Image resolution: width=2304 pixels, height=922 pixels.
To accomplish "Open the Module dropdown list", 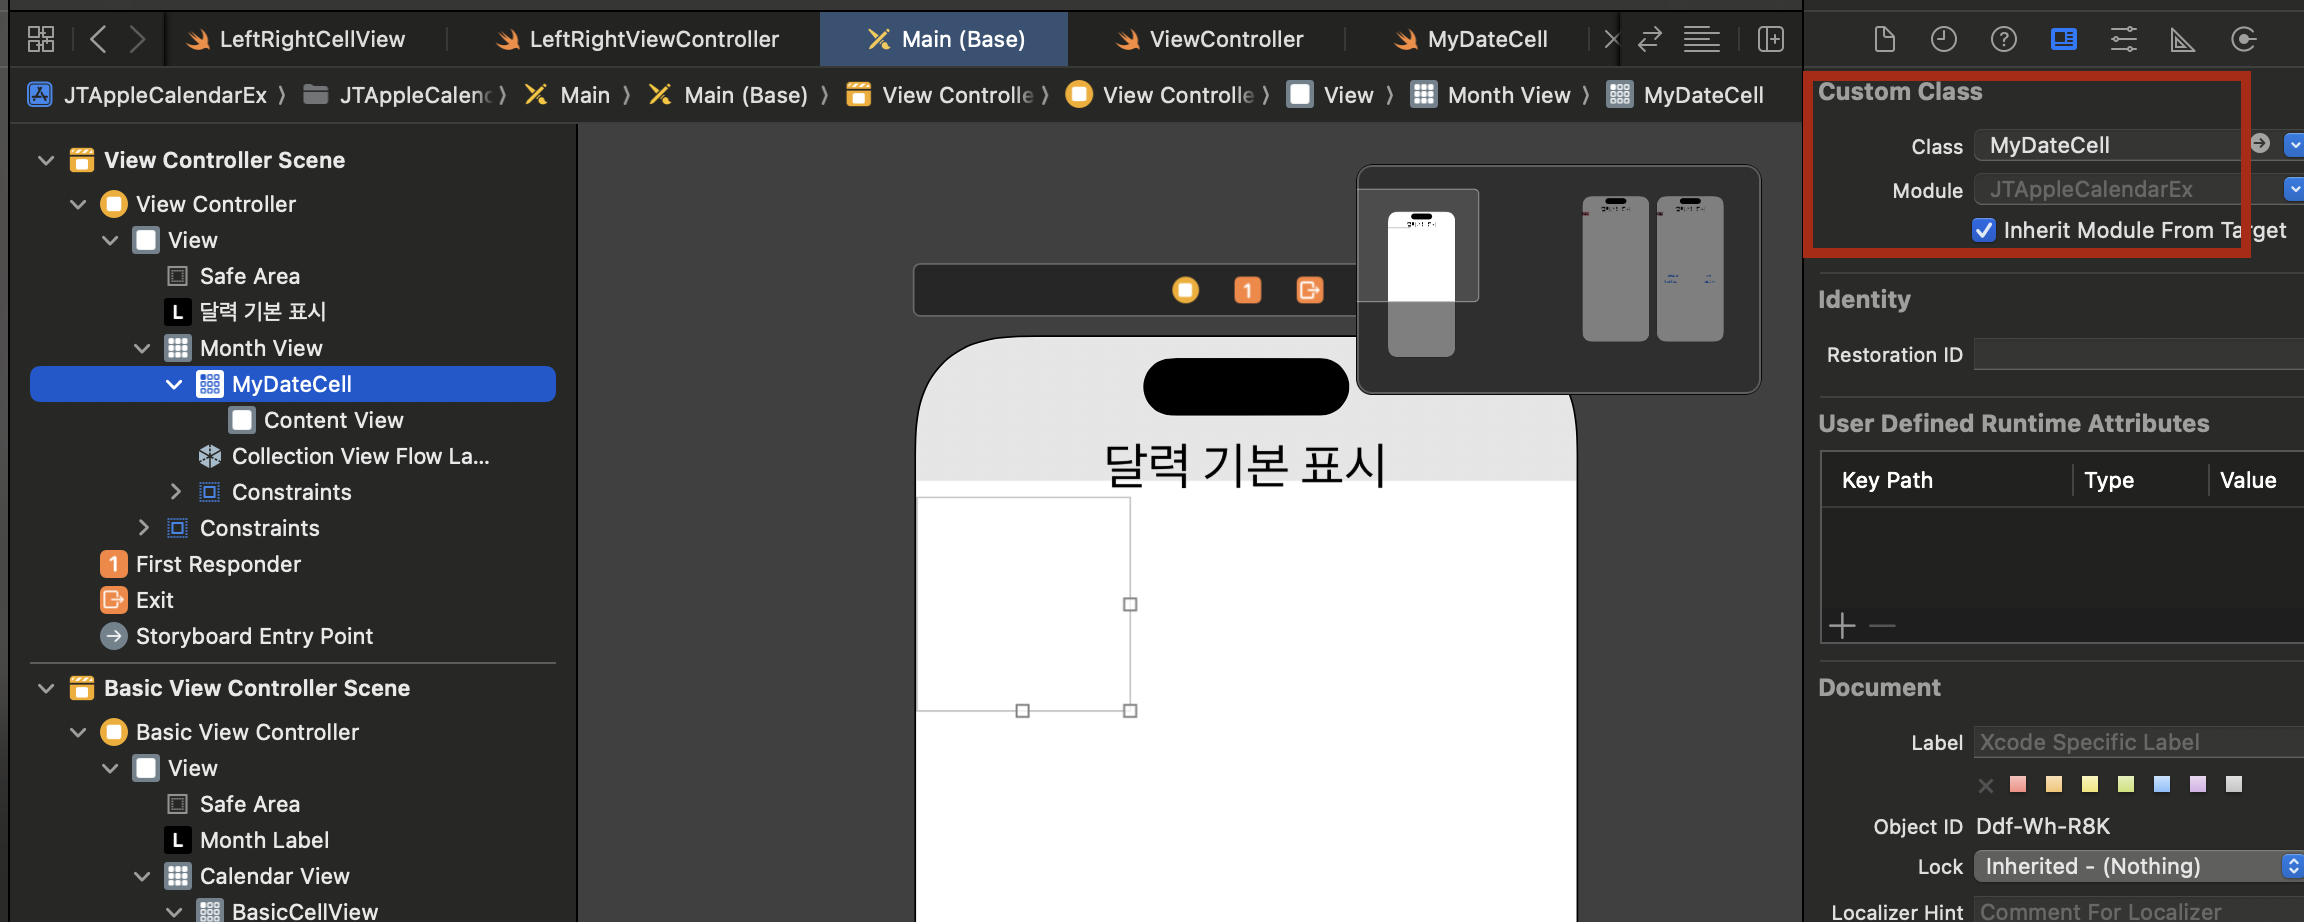I will (x=2294, y=189).
